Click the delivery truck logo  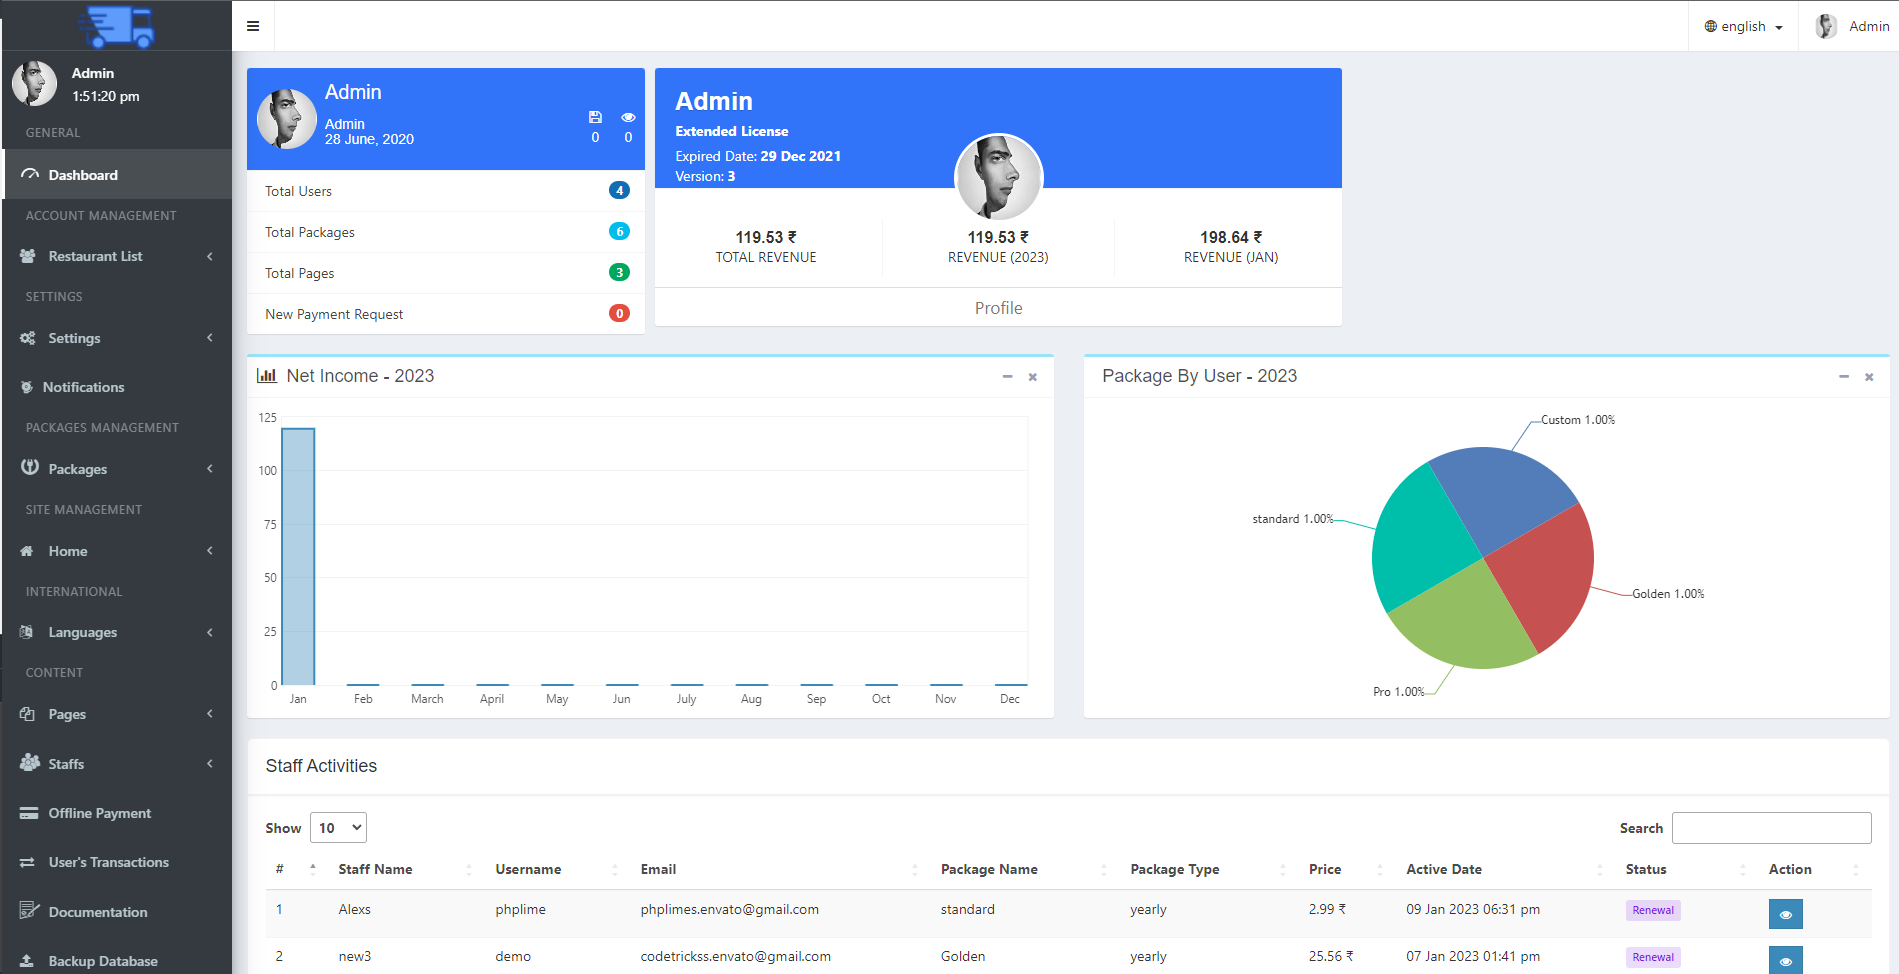(117, 26)
